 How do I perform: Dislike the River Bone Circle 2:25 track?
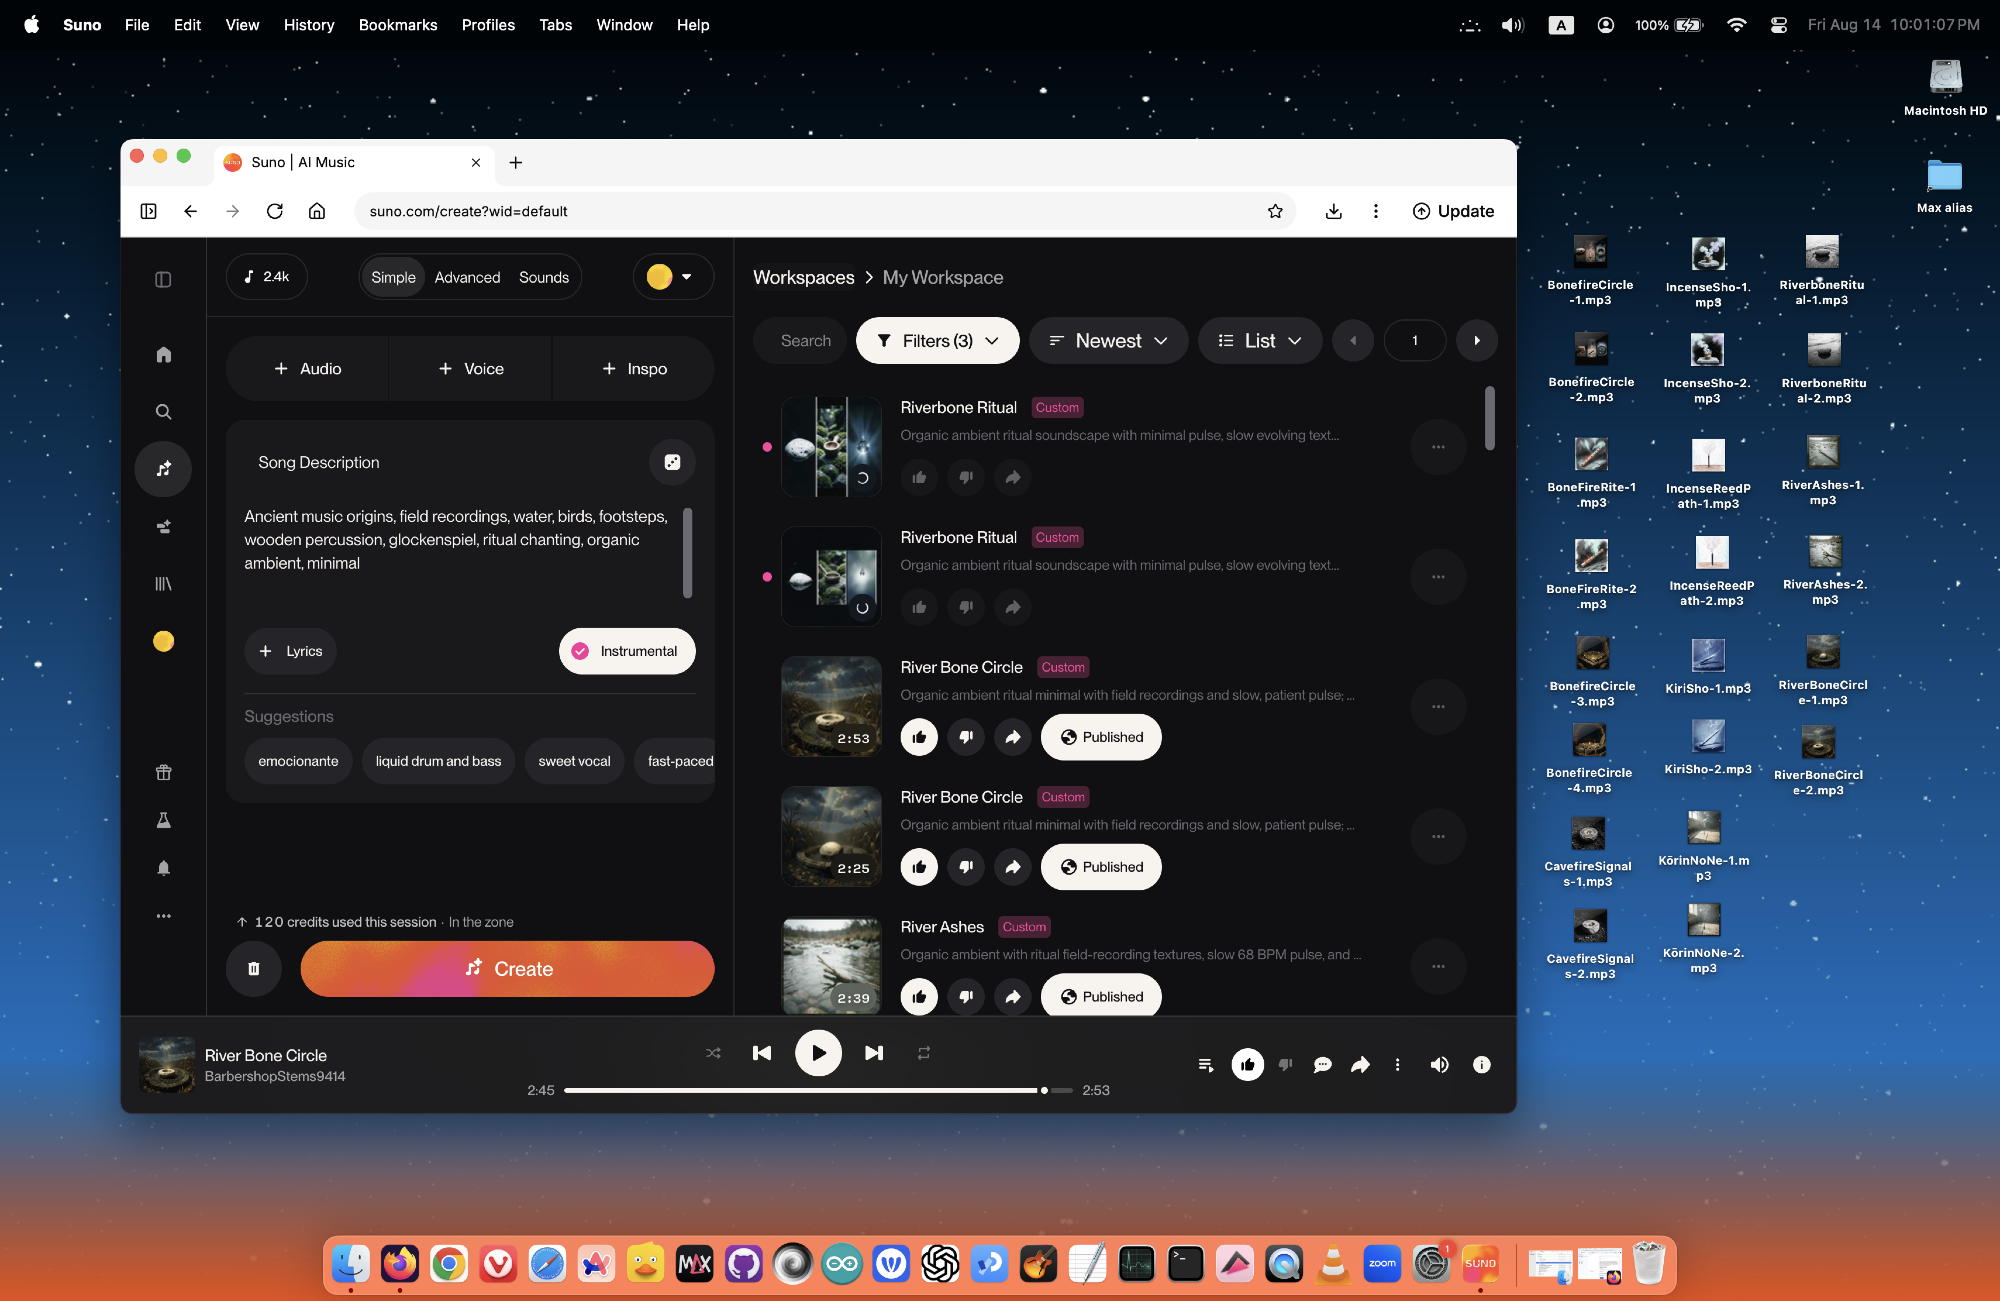pos(966,867)
